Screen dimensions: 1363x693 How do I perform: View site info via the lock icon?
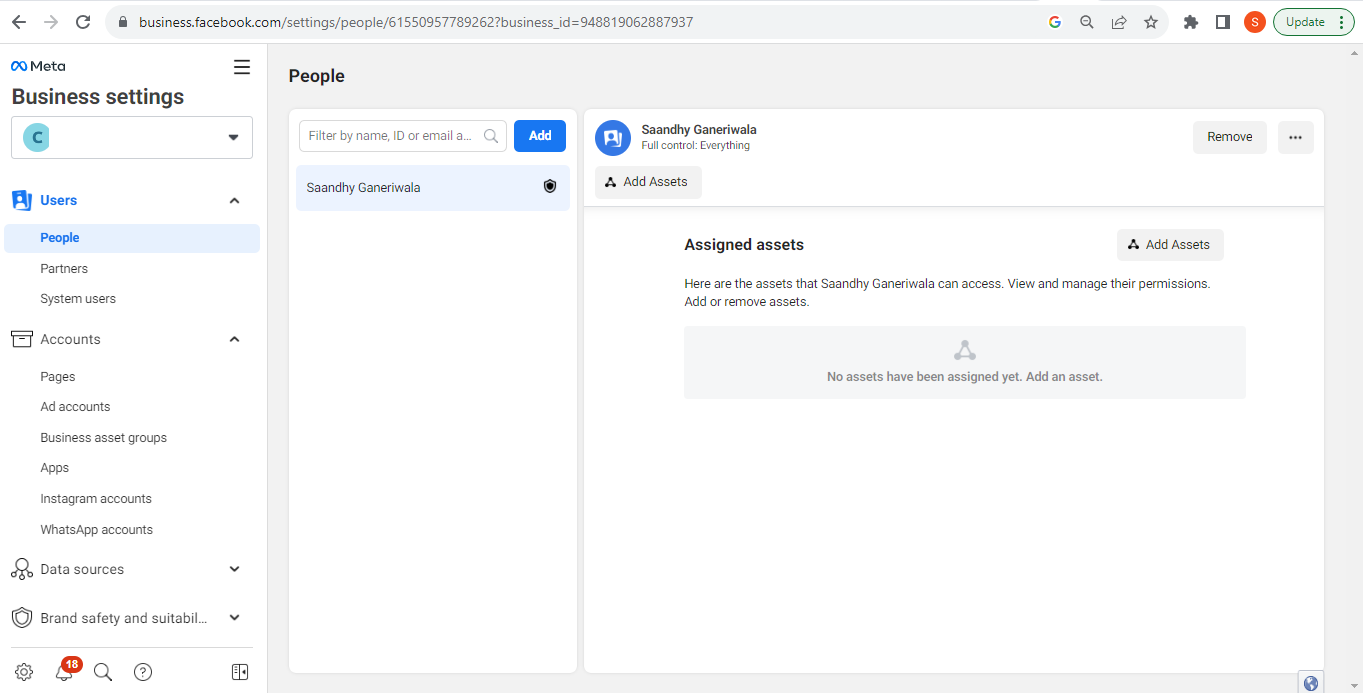(x=123, y=22)
